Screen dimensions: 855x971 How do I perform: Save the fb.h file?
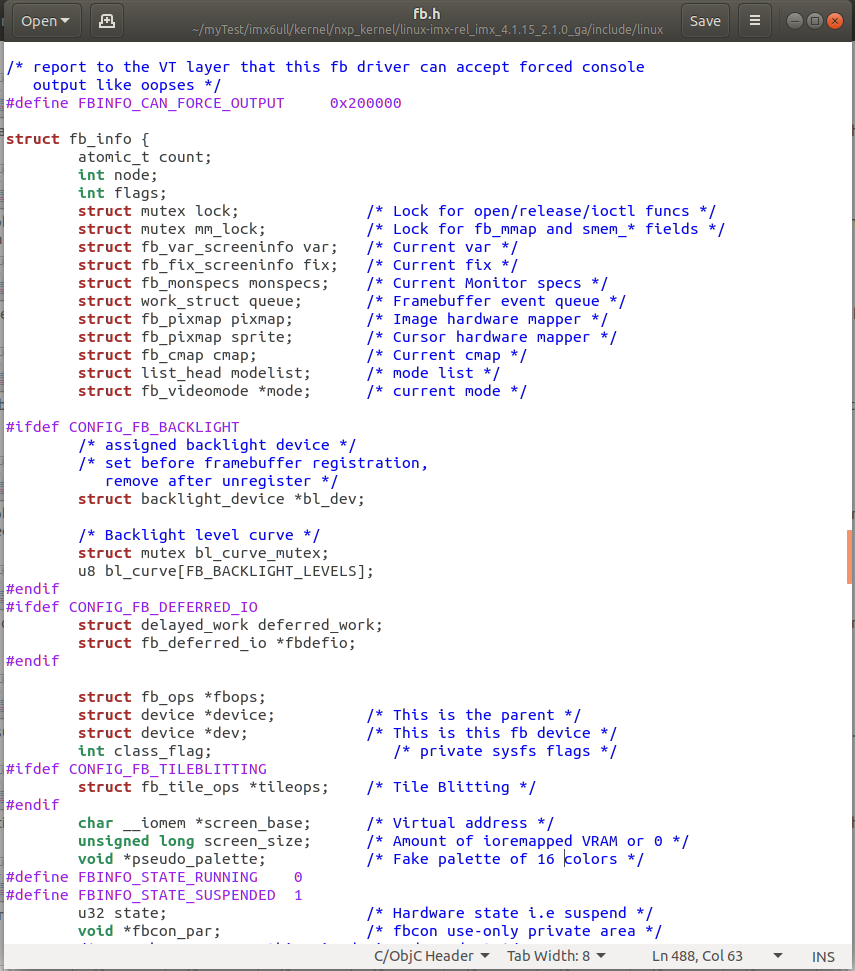point(705,20)
